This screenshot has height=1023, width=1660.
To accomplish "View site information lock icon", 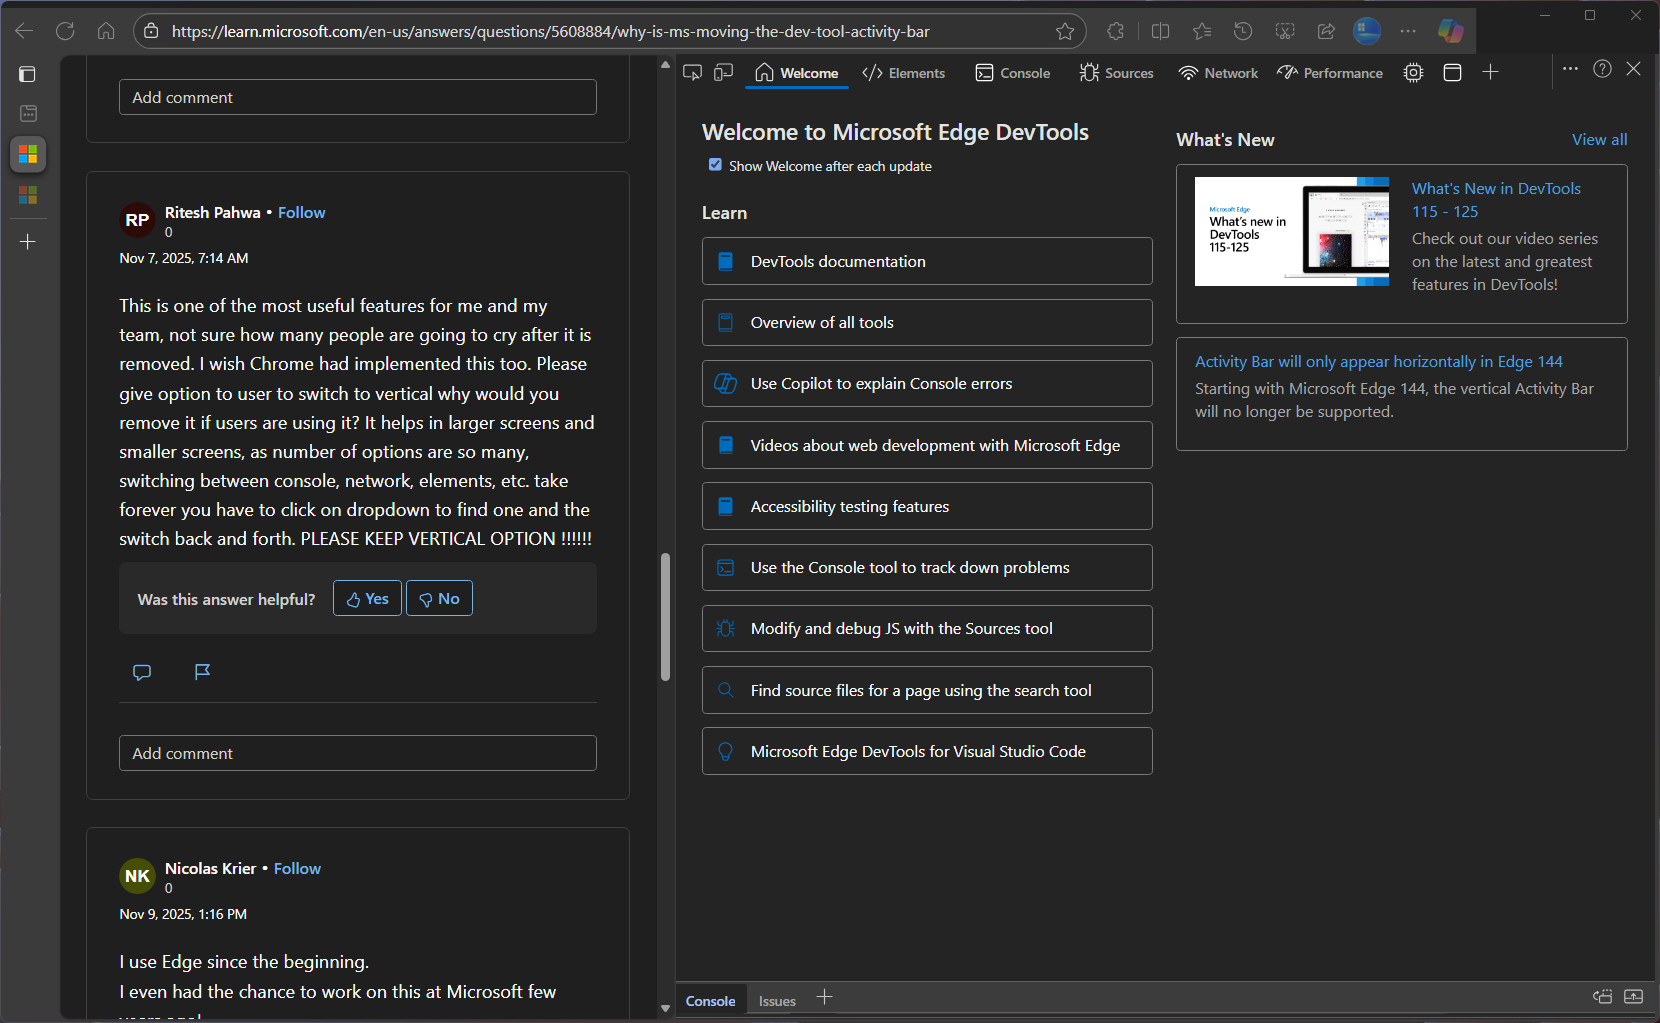I will [151, 31].
